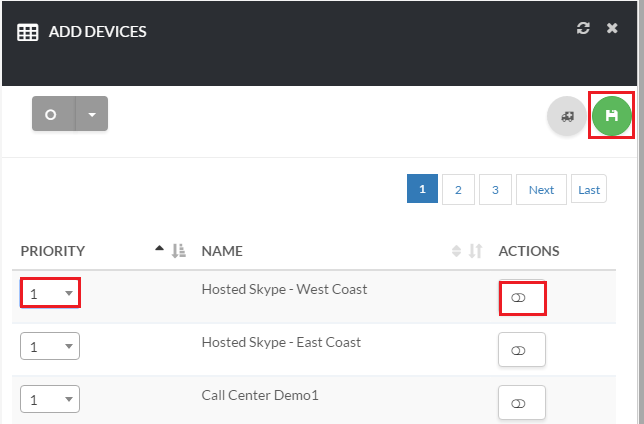
Task: Open priority dropdown for Call Center Demo1
Action: coord(50,399)
